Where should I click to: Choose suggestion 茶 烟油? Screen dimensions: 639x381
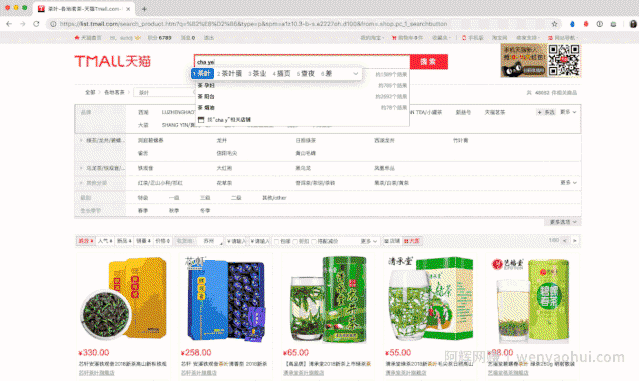[206, 107]
